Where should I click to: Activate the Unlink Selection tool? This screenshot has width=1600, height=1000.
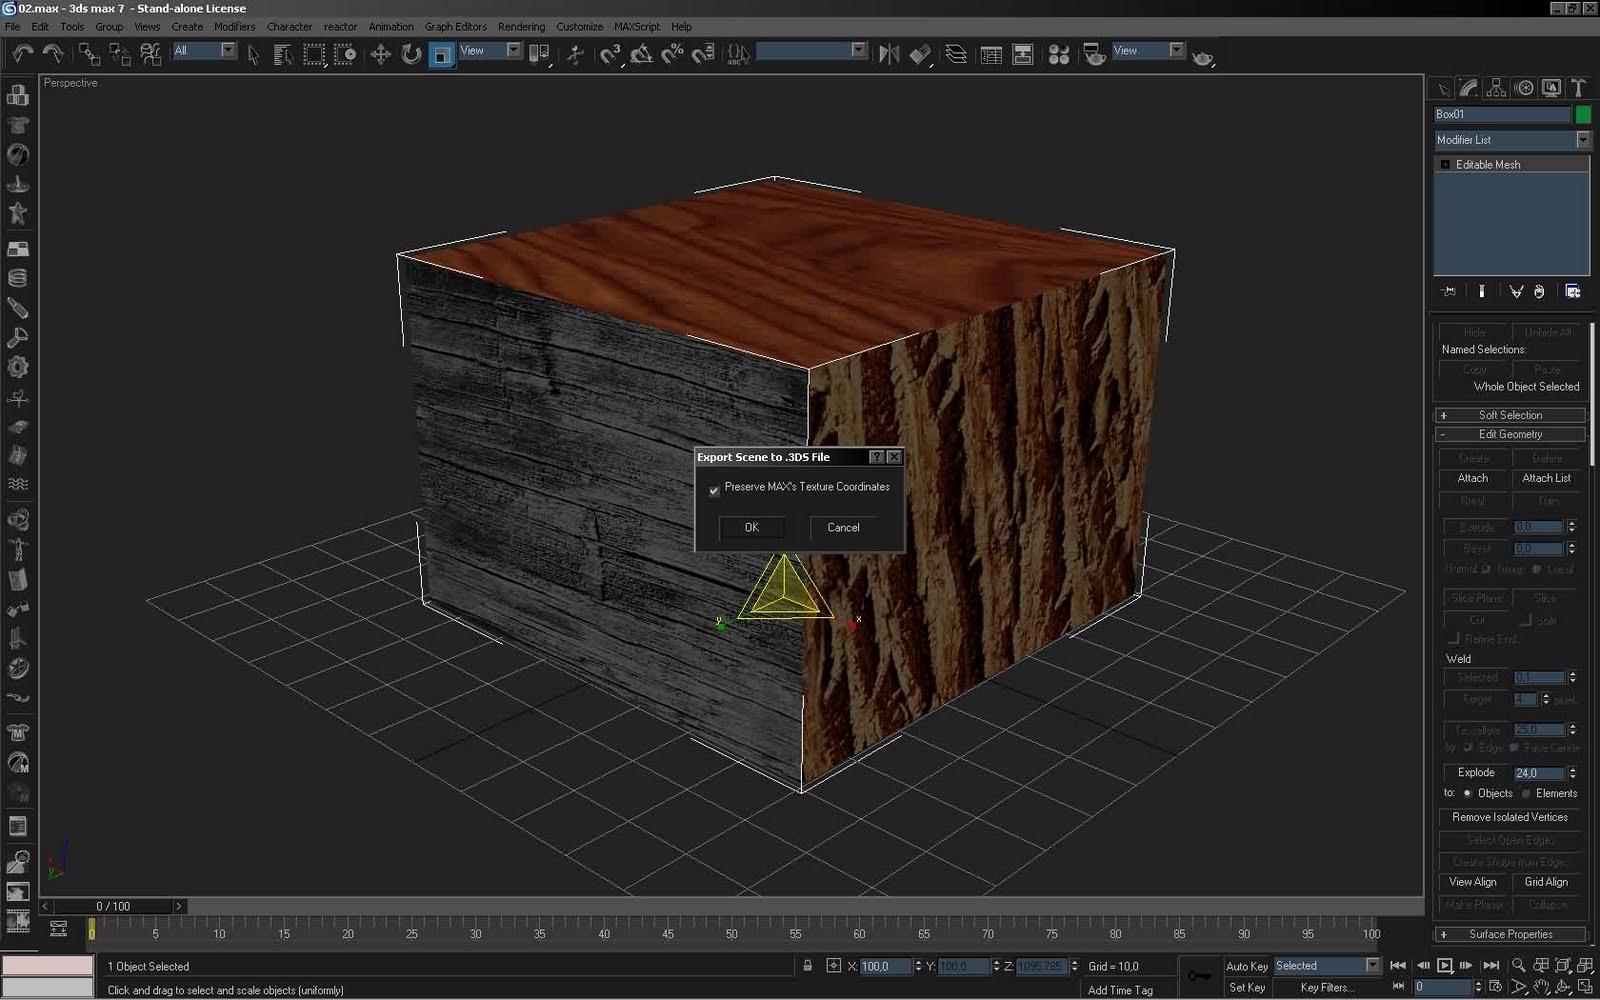point(120,54)
